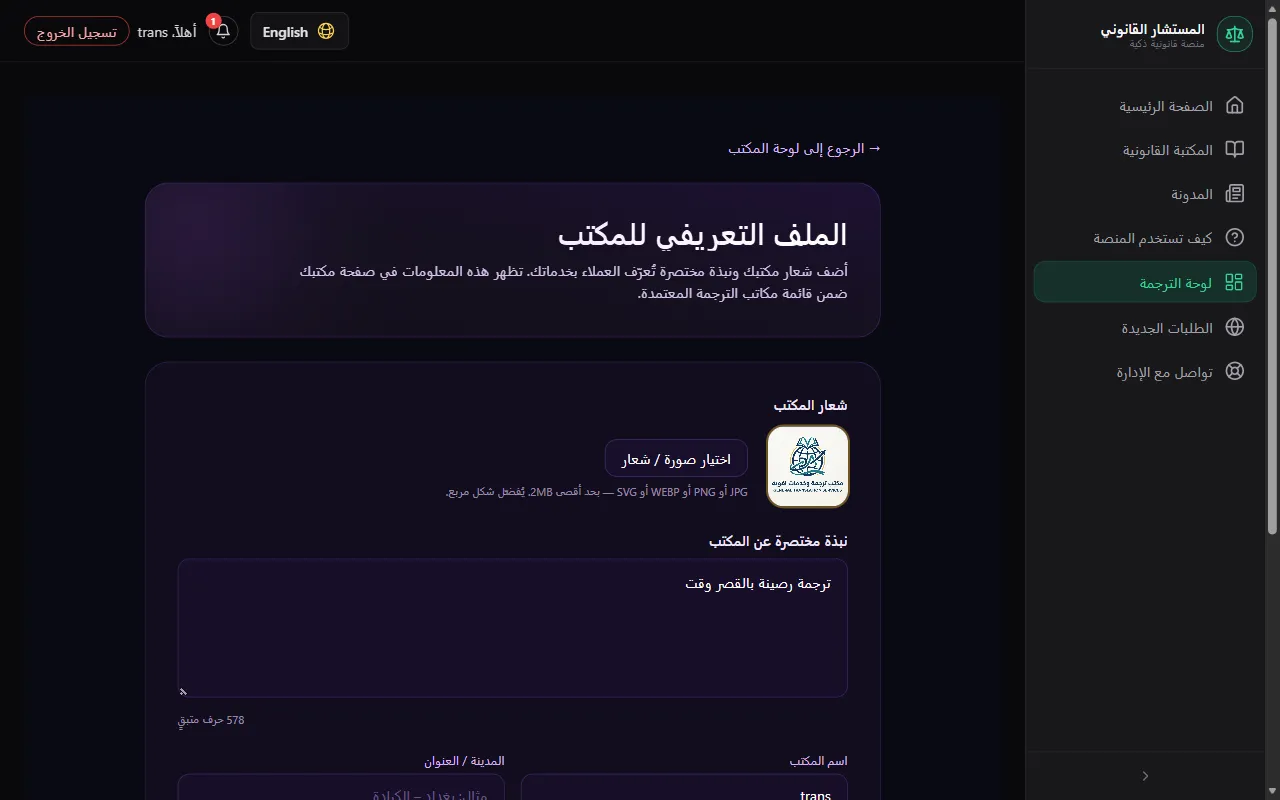Viewport: 1280px width, 800px height.
Task: Collapse the sidebar with the bottom chevron
Action: [1145, 776]
